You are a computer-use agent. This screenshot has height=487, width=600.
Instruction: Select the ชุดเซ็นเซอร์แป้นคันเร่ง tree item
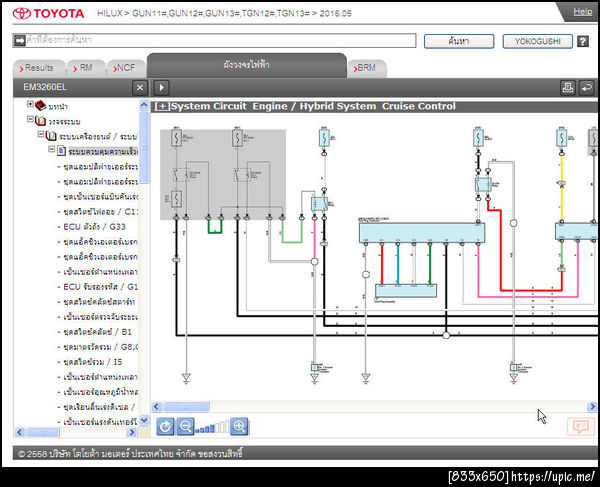click(100, 197)
